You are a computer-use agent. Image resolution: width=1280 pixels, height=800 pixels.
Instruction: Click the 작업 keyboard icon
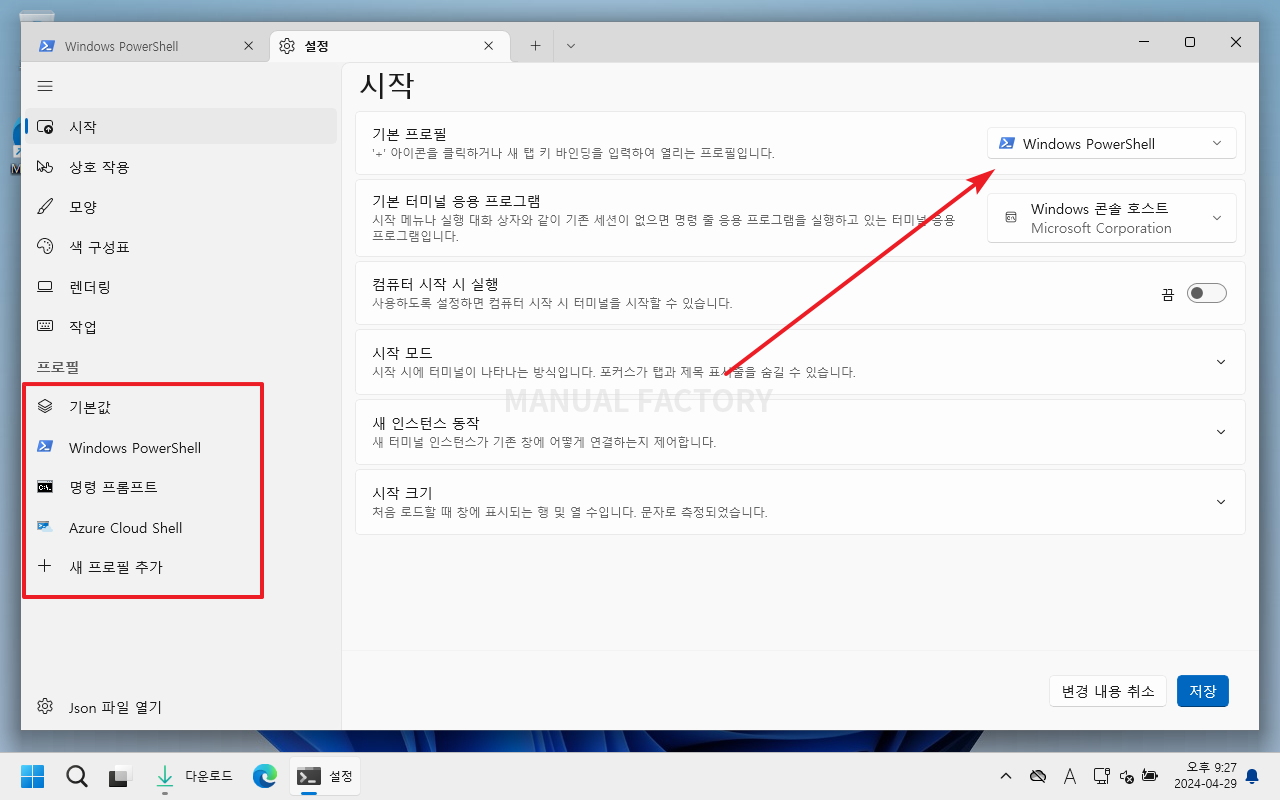(45, 327)
